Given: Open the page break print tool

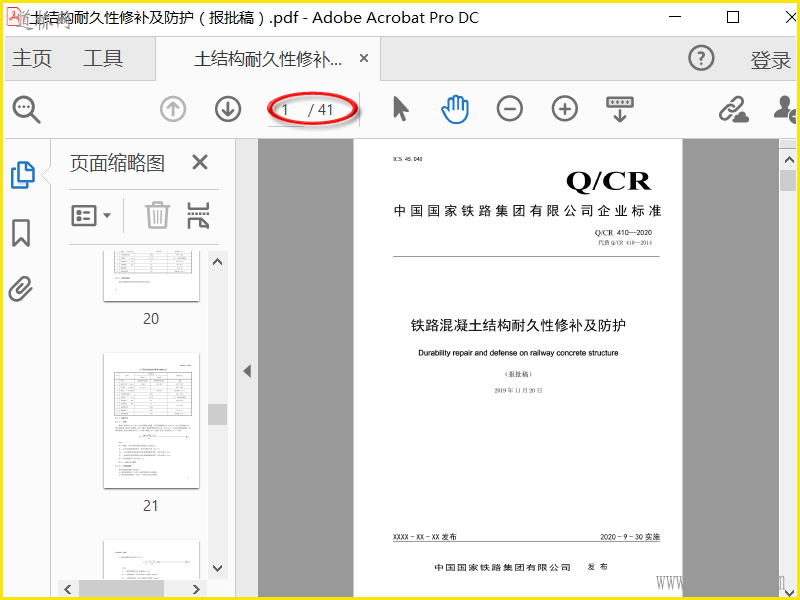Looking at the screenshot, I should pyautogui.click(x=198, y=215).
